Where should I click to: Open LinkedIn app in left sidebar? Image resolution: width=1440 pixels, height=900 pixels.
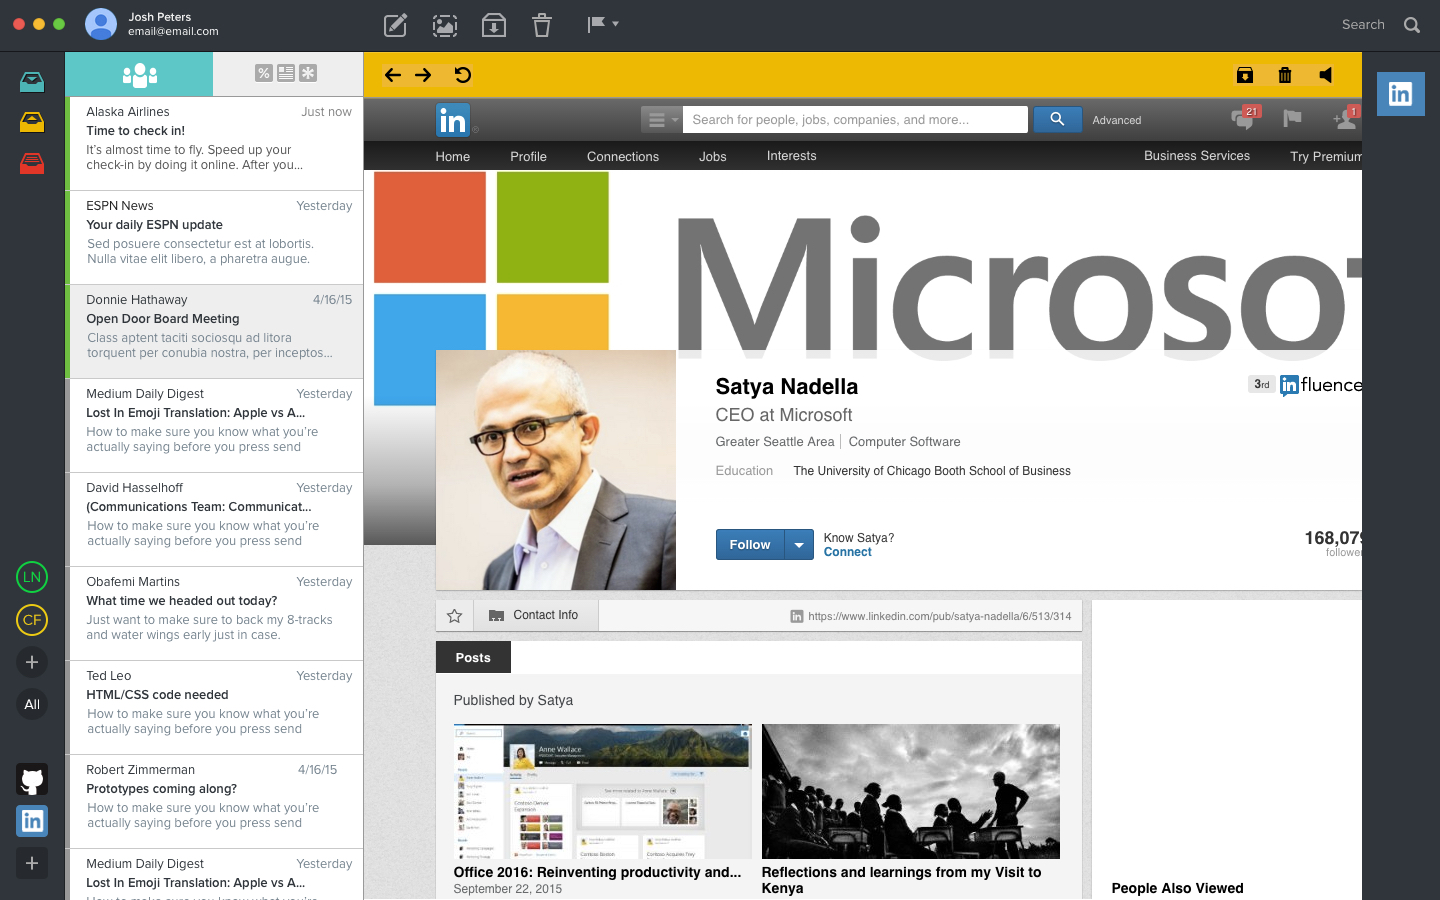click(x=32, y=821)
